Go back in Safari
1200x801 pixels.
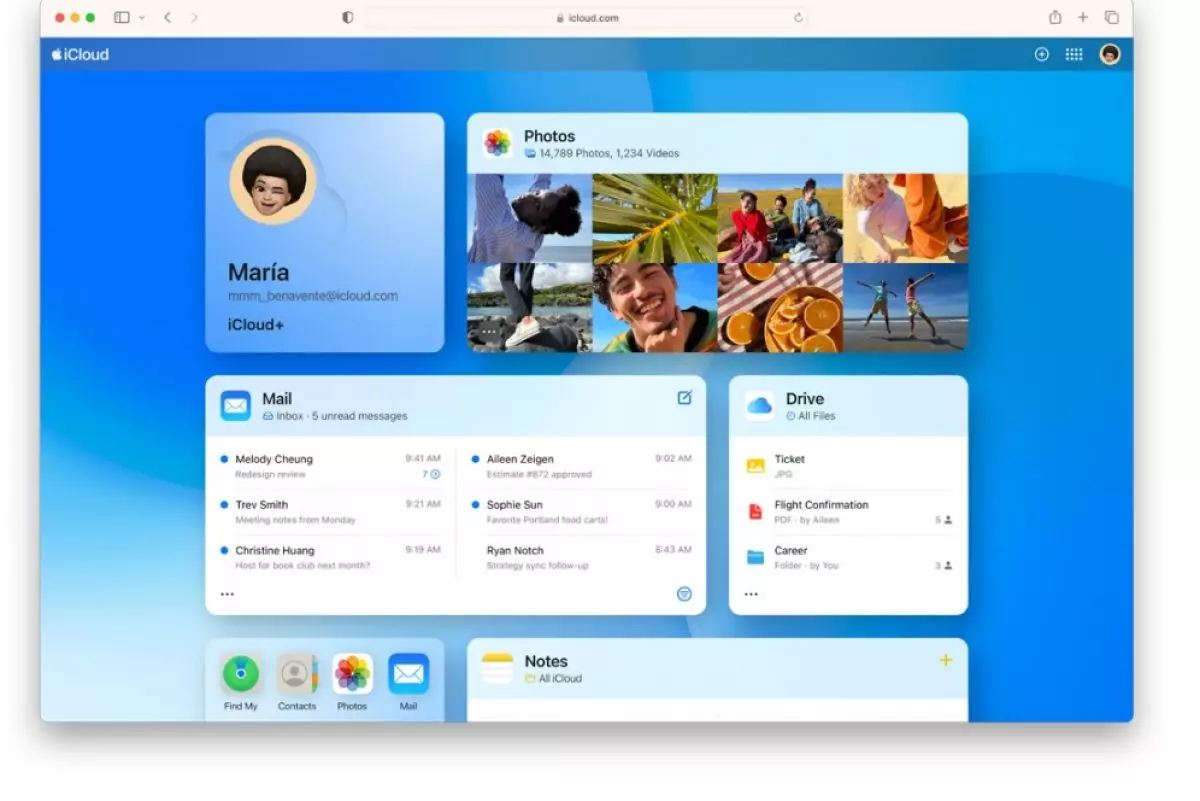pyautogui.click(x=167, y=17)
